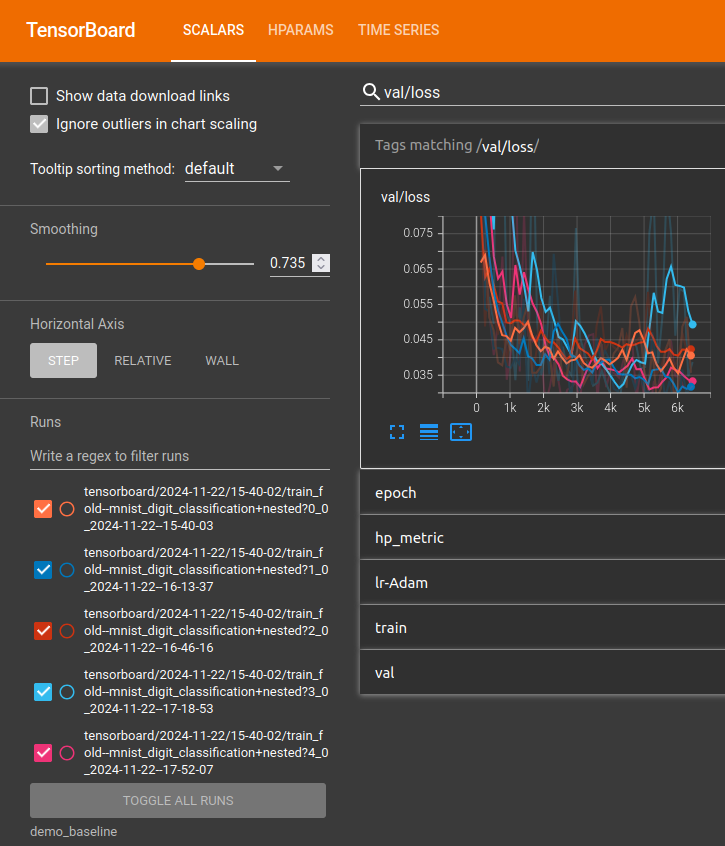Viewport: 725px width, 846px height.
Task: Expand the epoch tag group
Action: (542, 493)
